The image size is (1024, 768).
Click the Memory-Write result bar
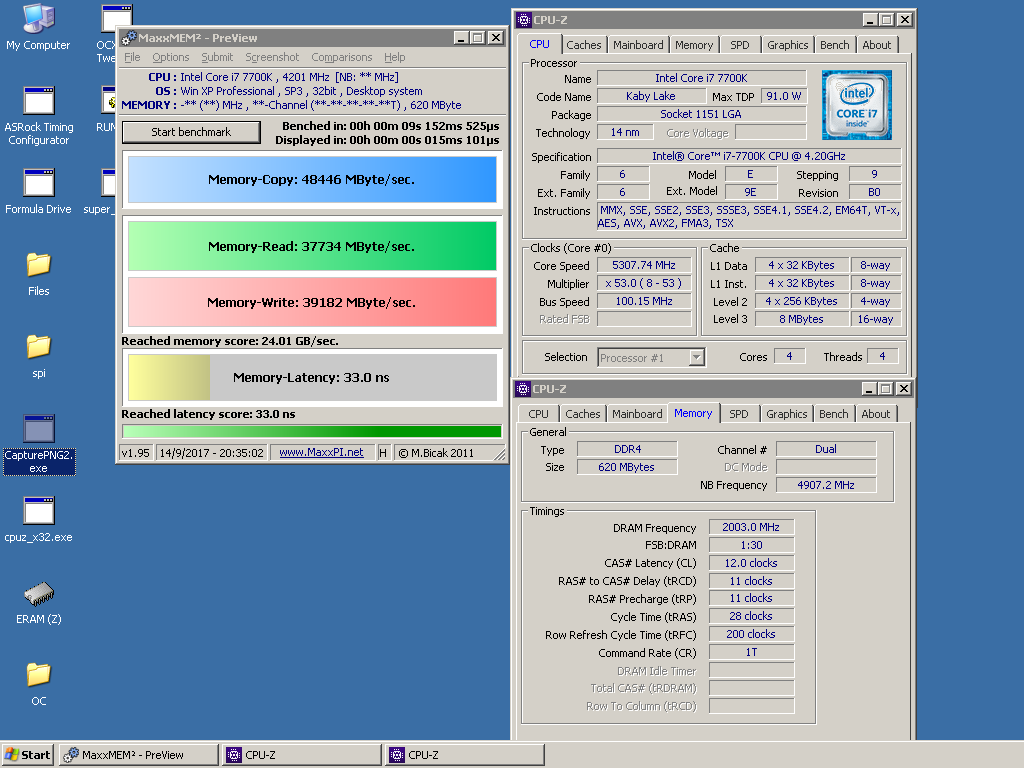point(312,302)
